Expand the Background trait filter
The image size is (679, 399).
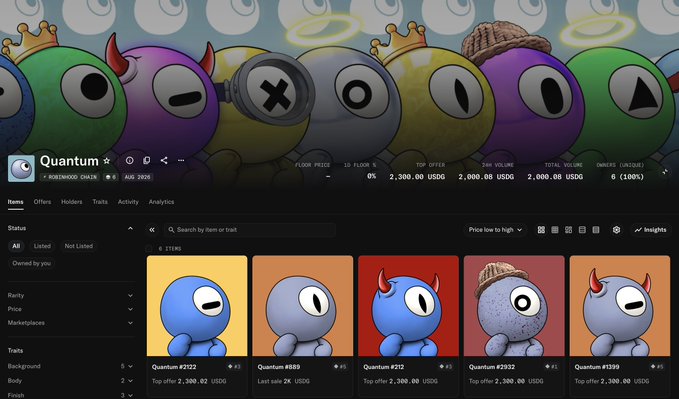(x=71, y=367)
